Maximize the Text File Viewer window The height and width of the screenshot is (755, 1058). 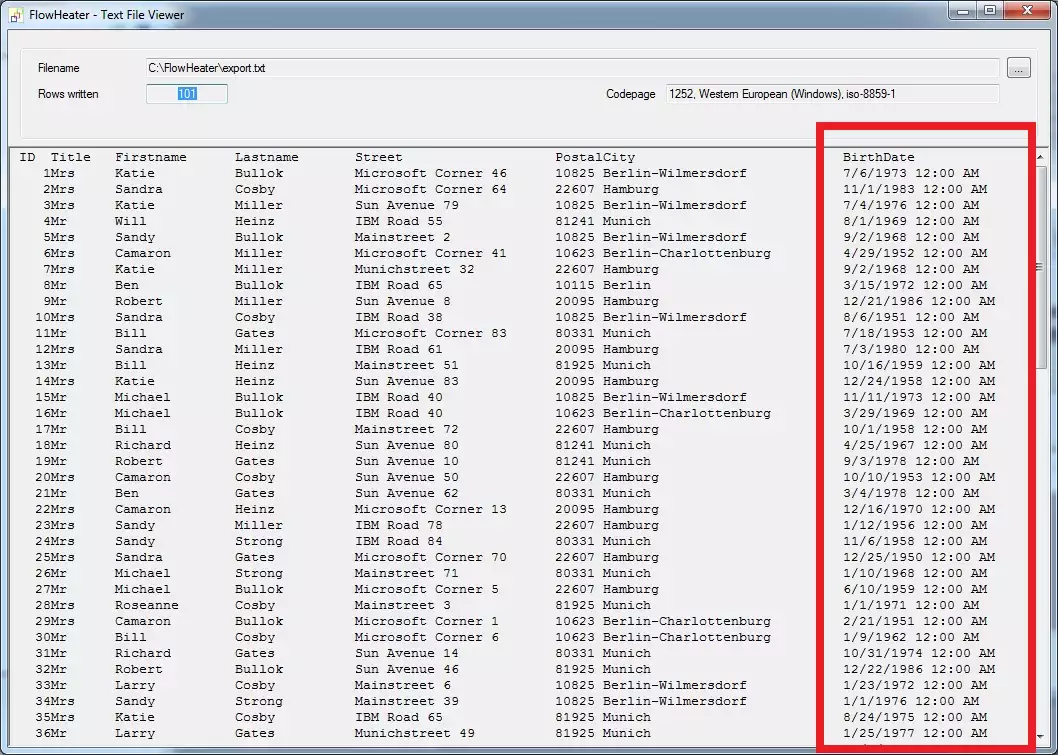point(990,11)
